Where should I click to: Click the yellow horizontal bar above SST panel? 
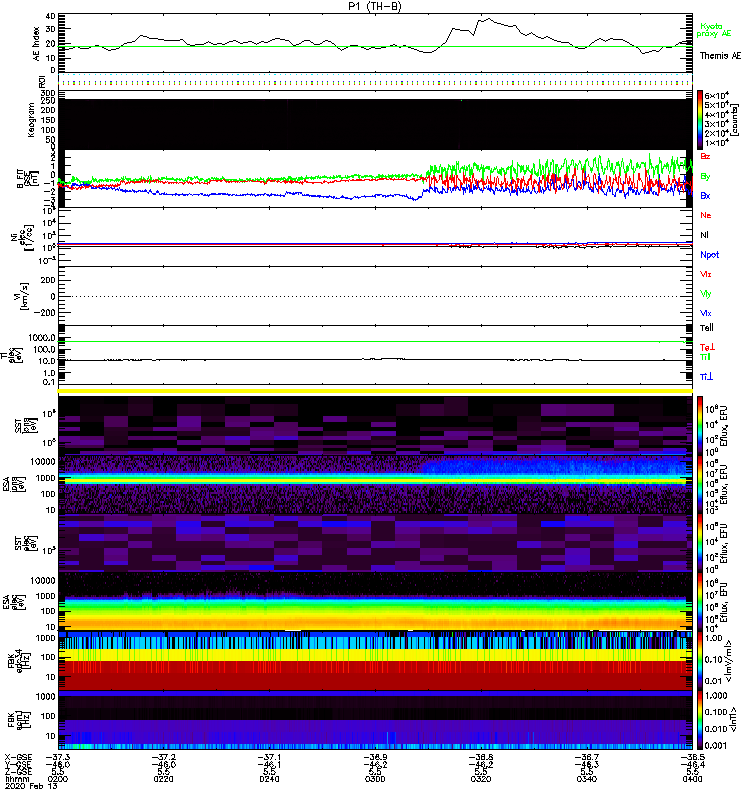pyautogui.click(x=375, y=391)
